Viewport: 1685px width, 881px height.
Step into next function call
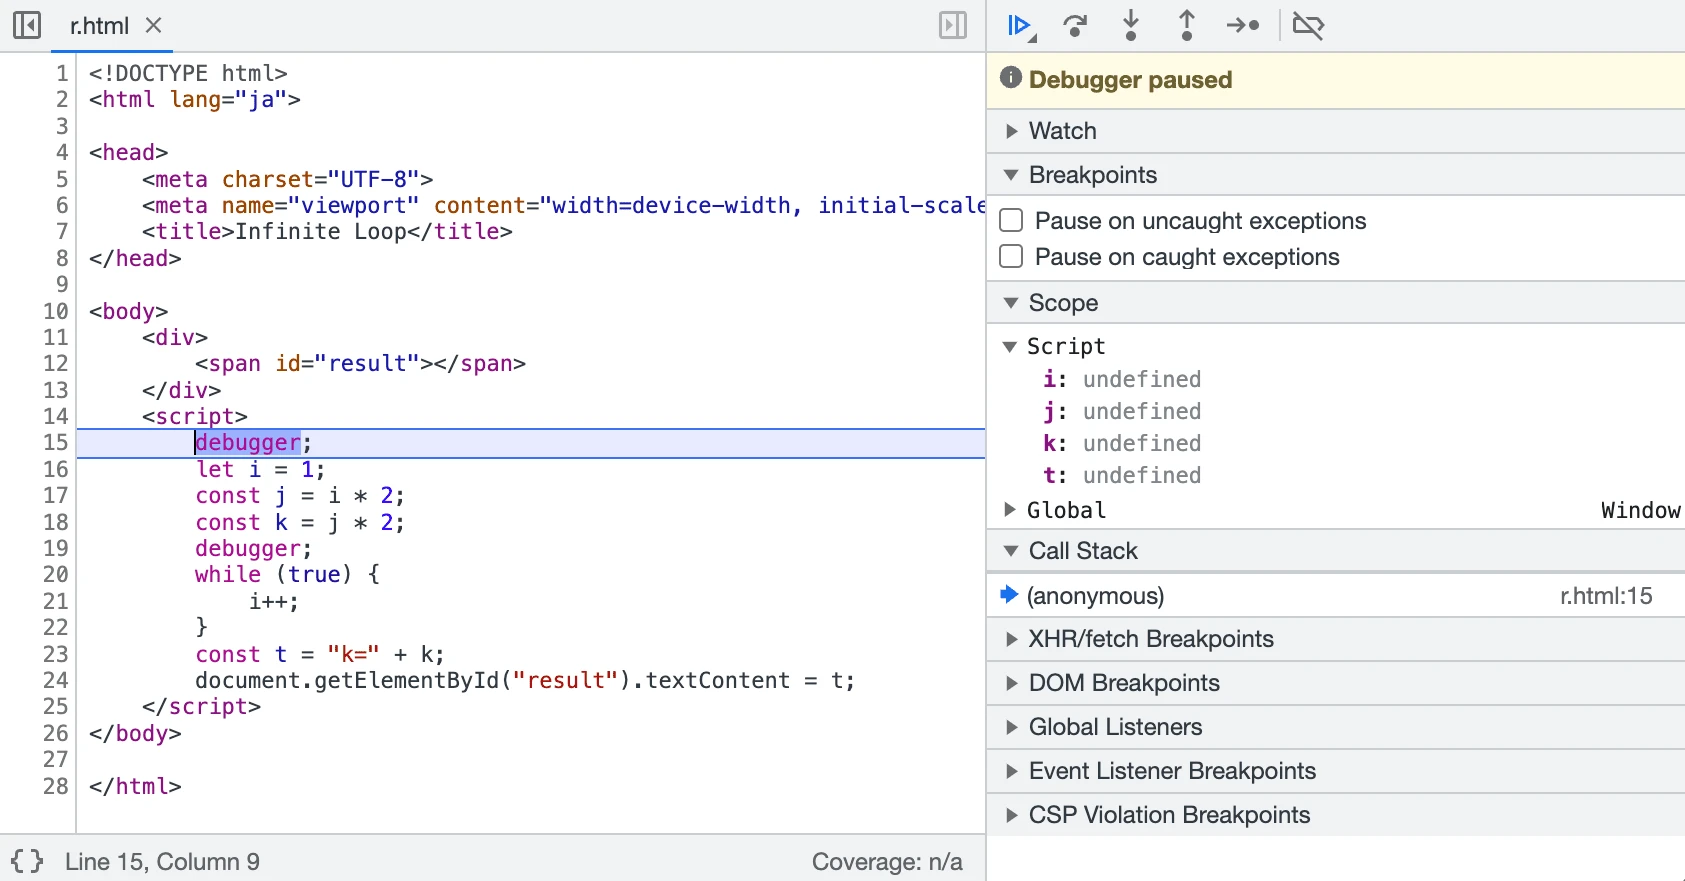pos(1131,26)
